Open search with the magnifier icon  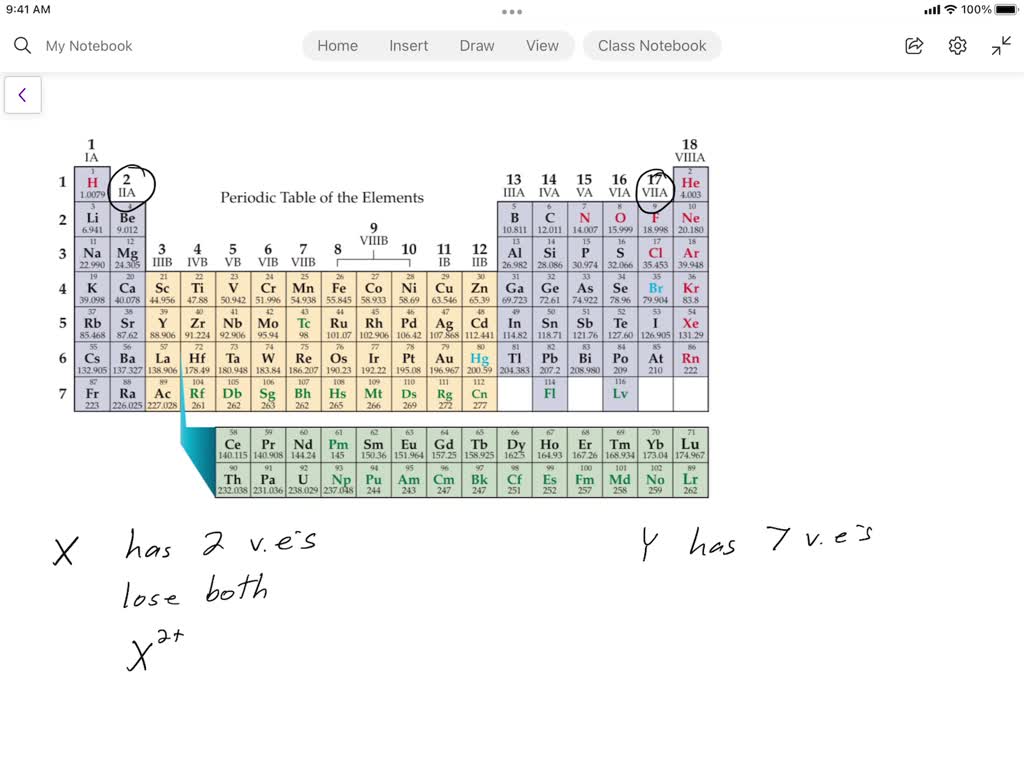tap(22, 45)
